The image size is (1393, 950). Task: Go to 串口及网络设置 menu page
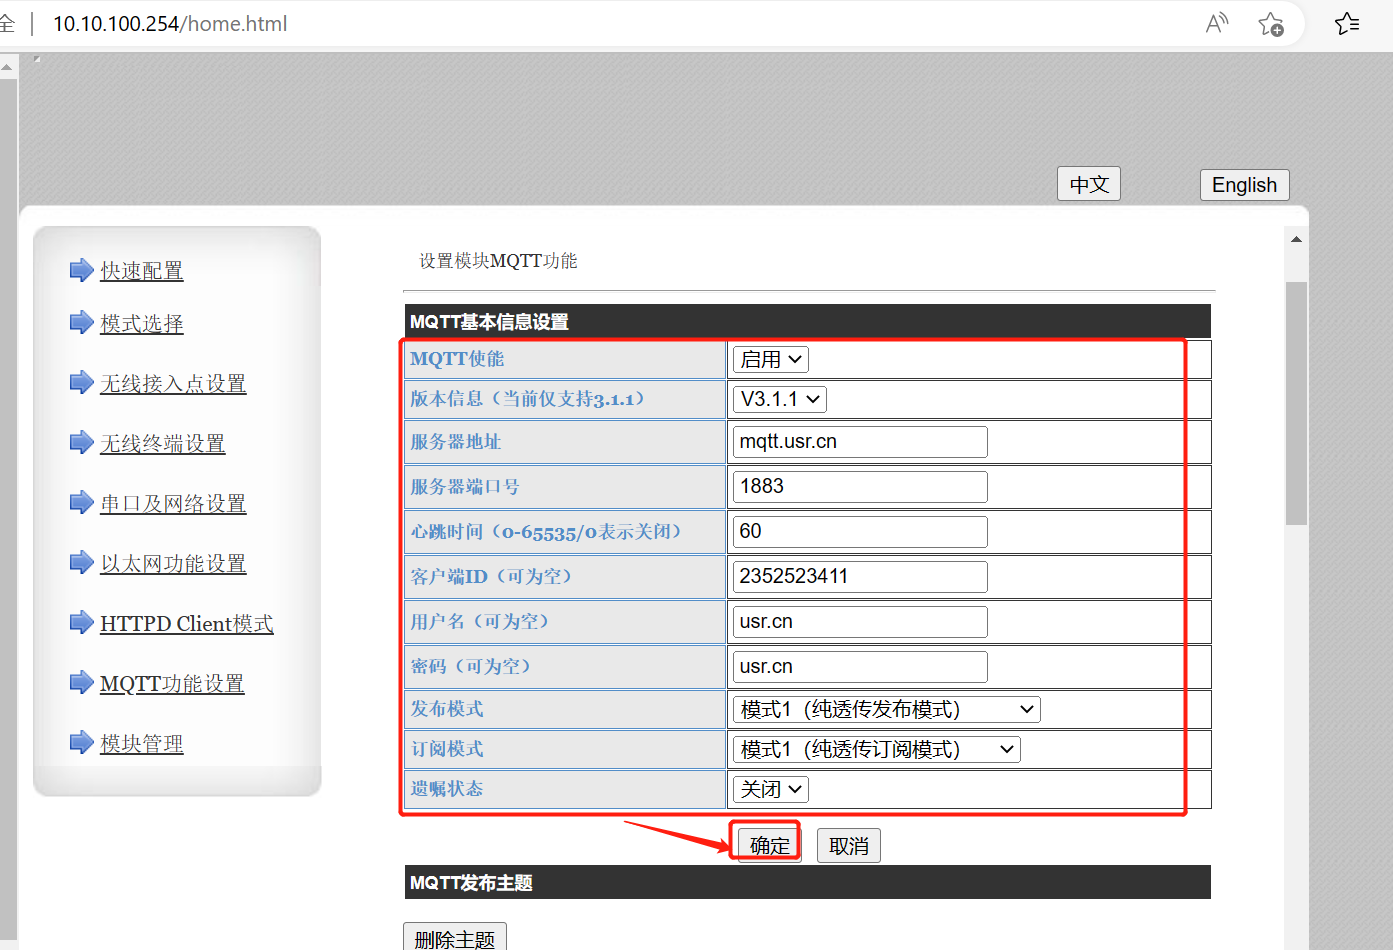(x=173, y=504)
